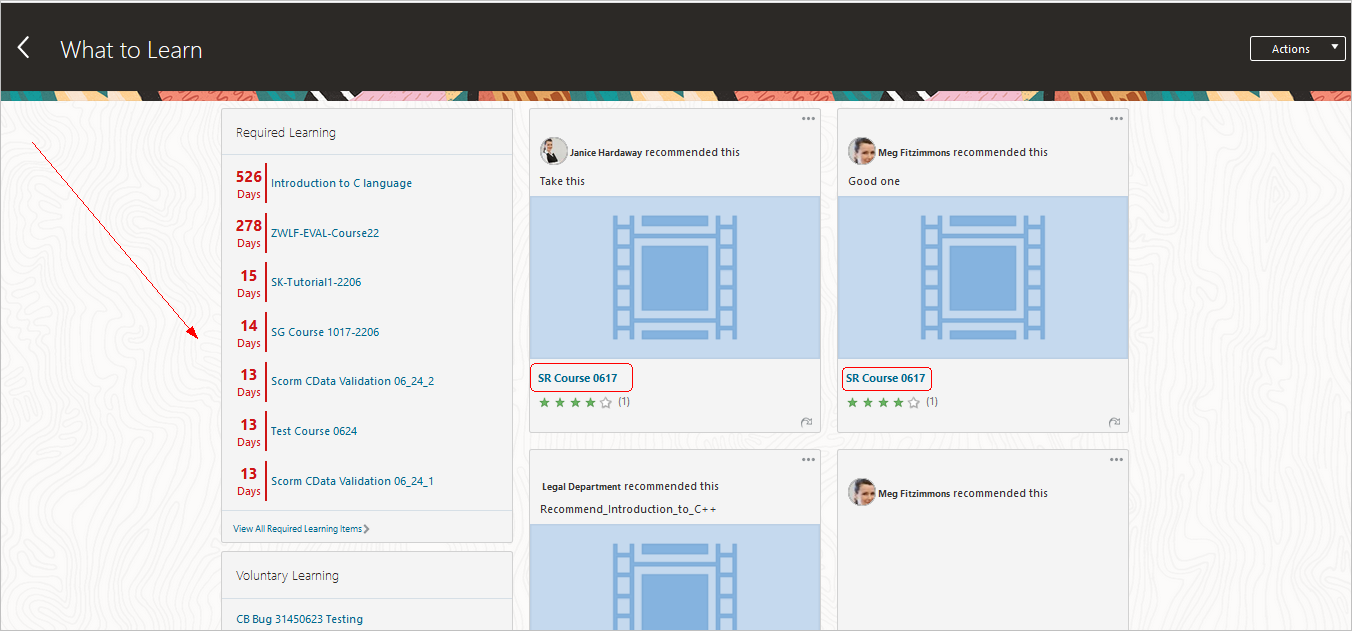Click Janice Hardaway's avatar

point(554,151)
